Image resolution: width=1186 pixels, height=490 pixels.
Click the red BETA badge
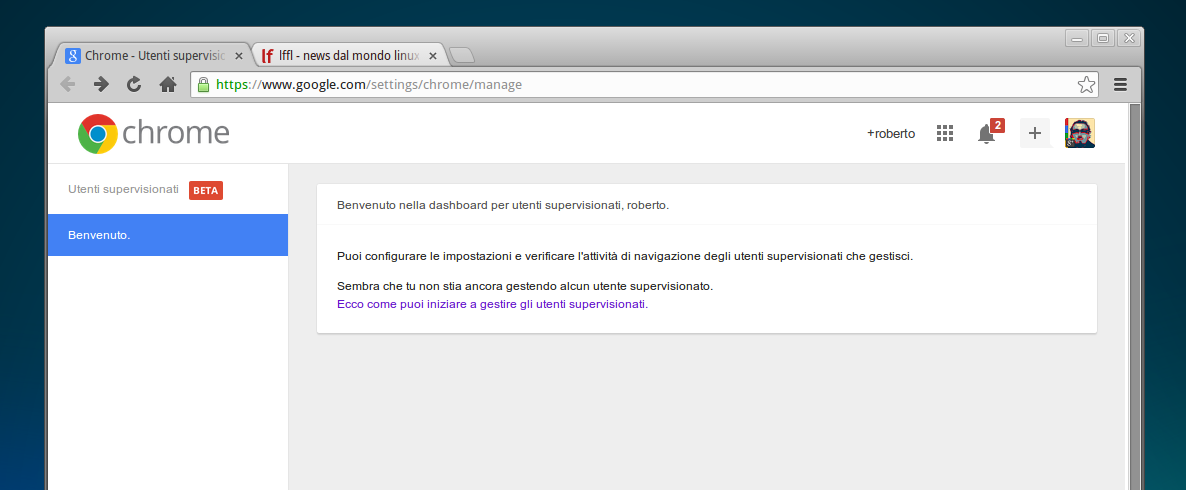pyautogui.click(x=206, y=191)
